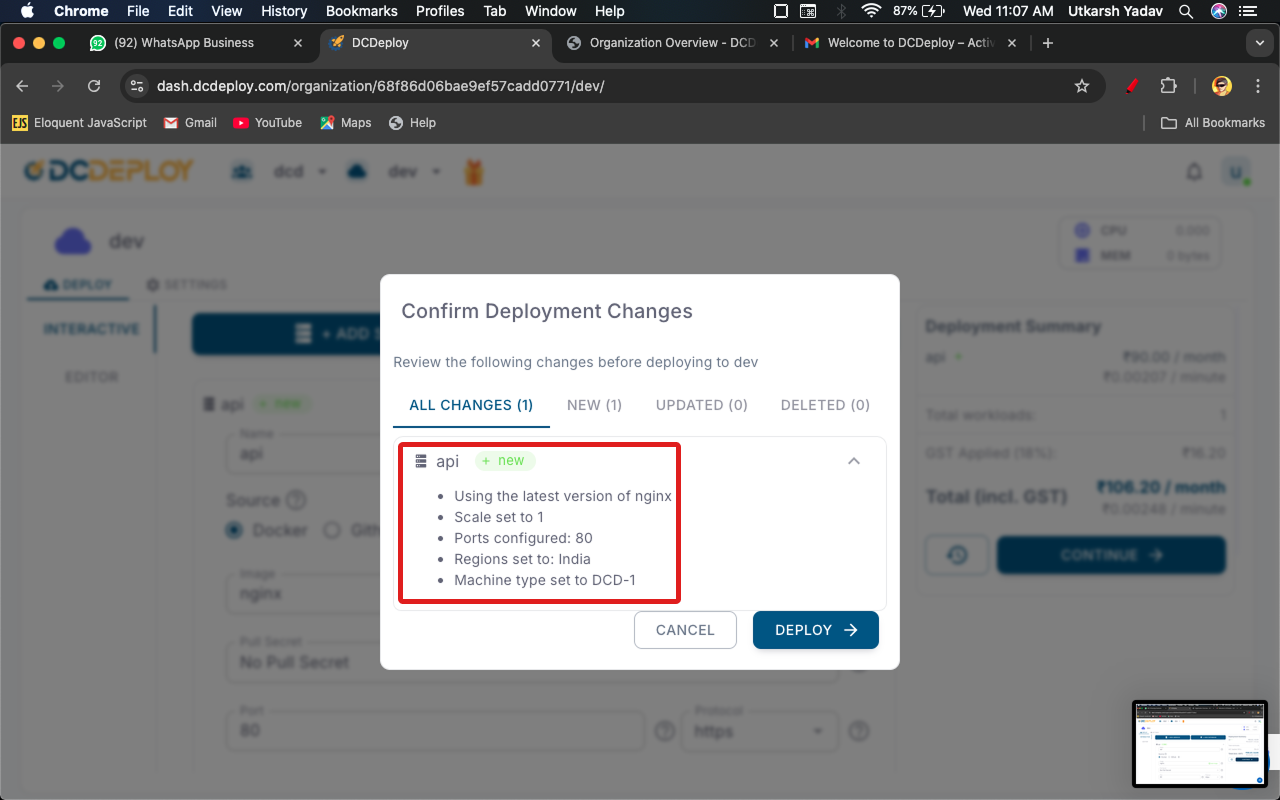This screenshot has height=800, width=1280.
Task: Click api workload server icon in dialog
Action: click(421, 461)
